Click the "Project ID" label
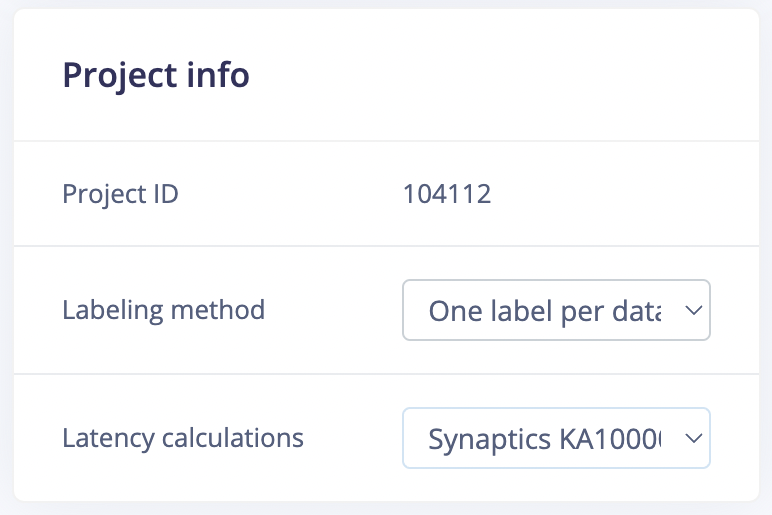Viewport: 772px width, 515px height. click(120, 193)
